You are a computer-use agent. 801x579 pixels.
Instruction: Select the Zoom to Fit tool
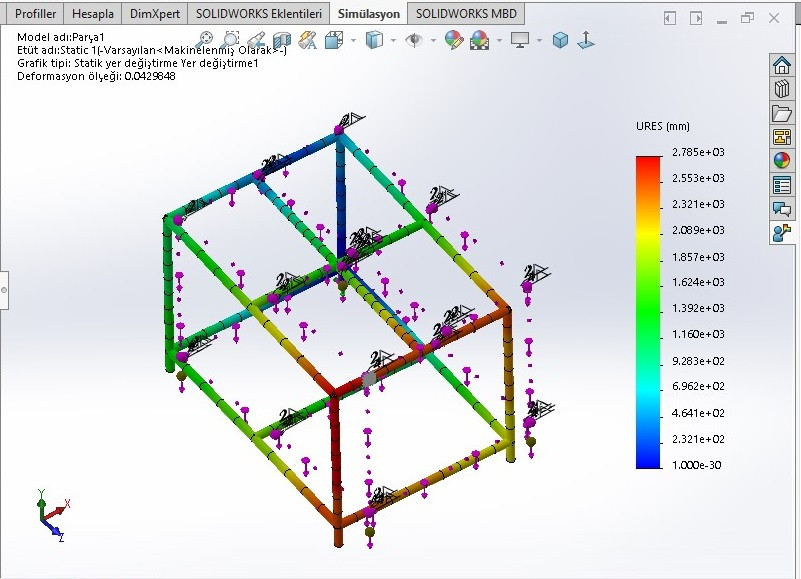coord(205,38)
